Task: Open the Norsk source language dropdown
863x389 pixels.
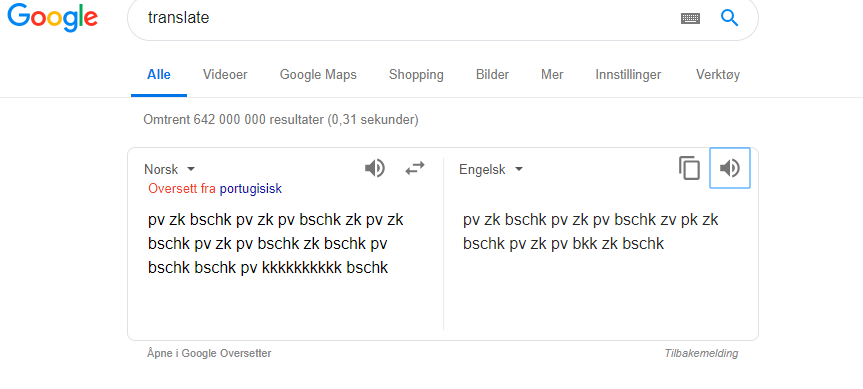Action: 170,169
